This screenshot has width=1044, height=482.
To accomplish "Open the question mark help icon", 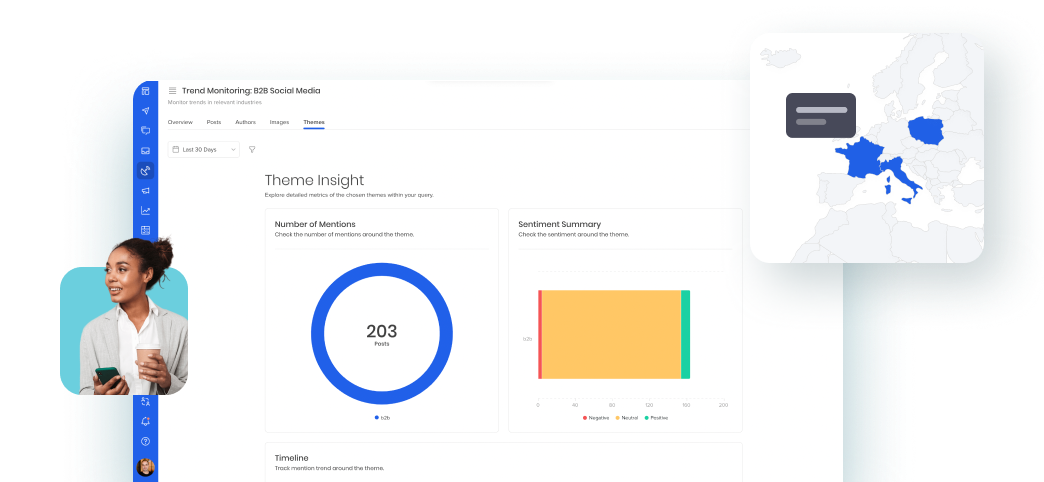I will [x=145, y=441].
